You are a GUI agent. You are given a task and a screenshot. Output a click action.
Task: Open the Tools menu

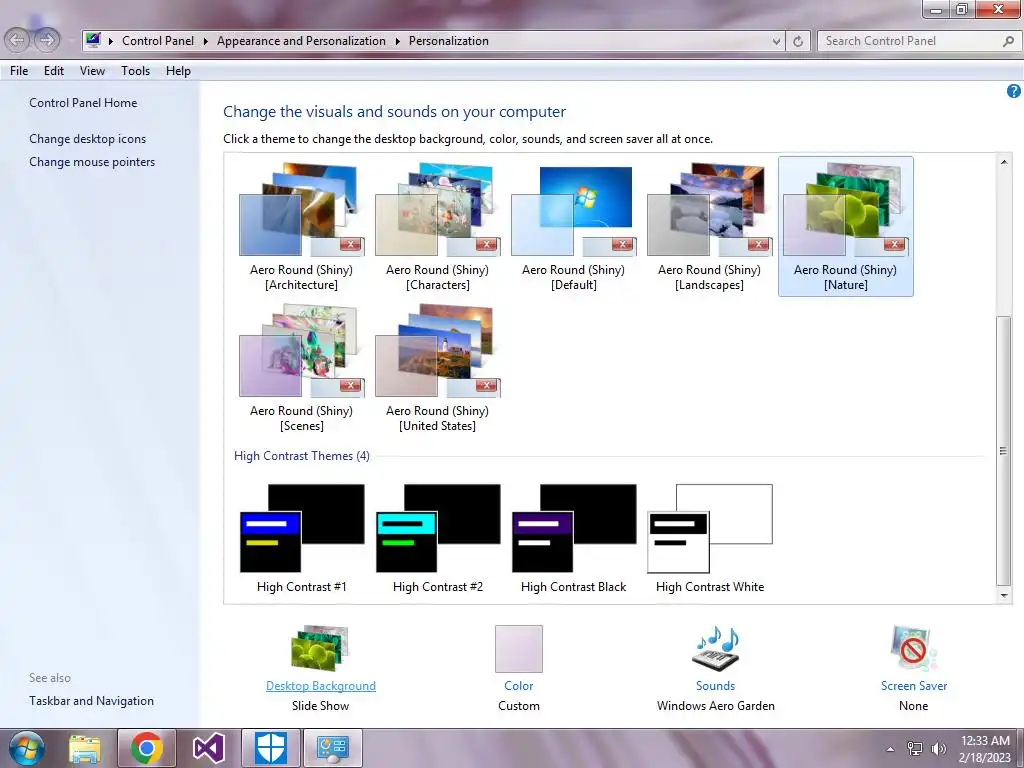coord(135,71)
